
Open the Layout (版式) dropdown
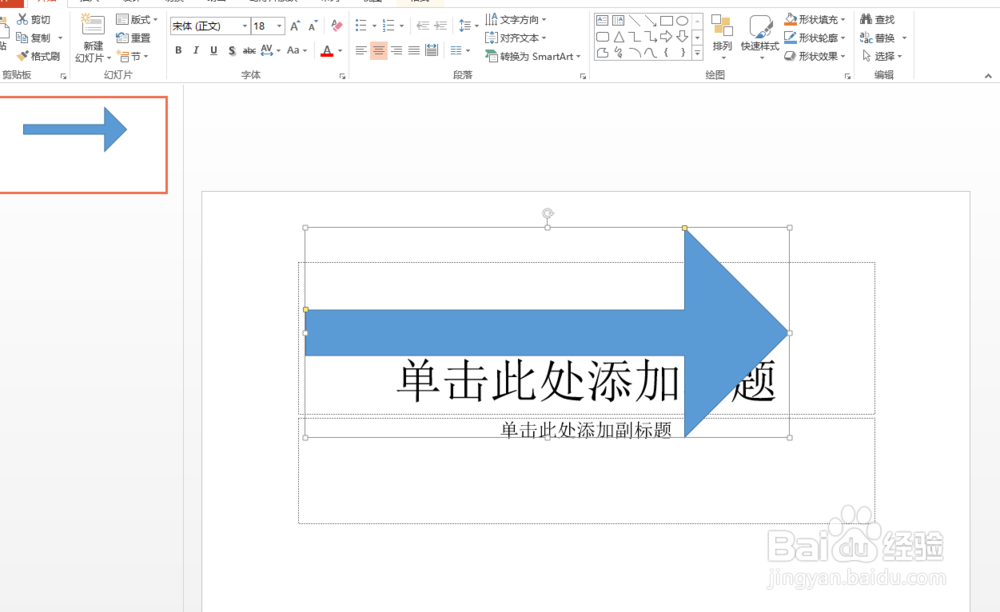point(136,20)
